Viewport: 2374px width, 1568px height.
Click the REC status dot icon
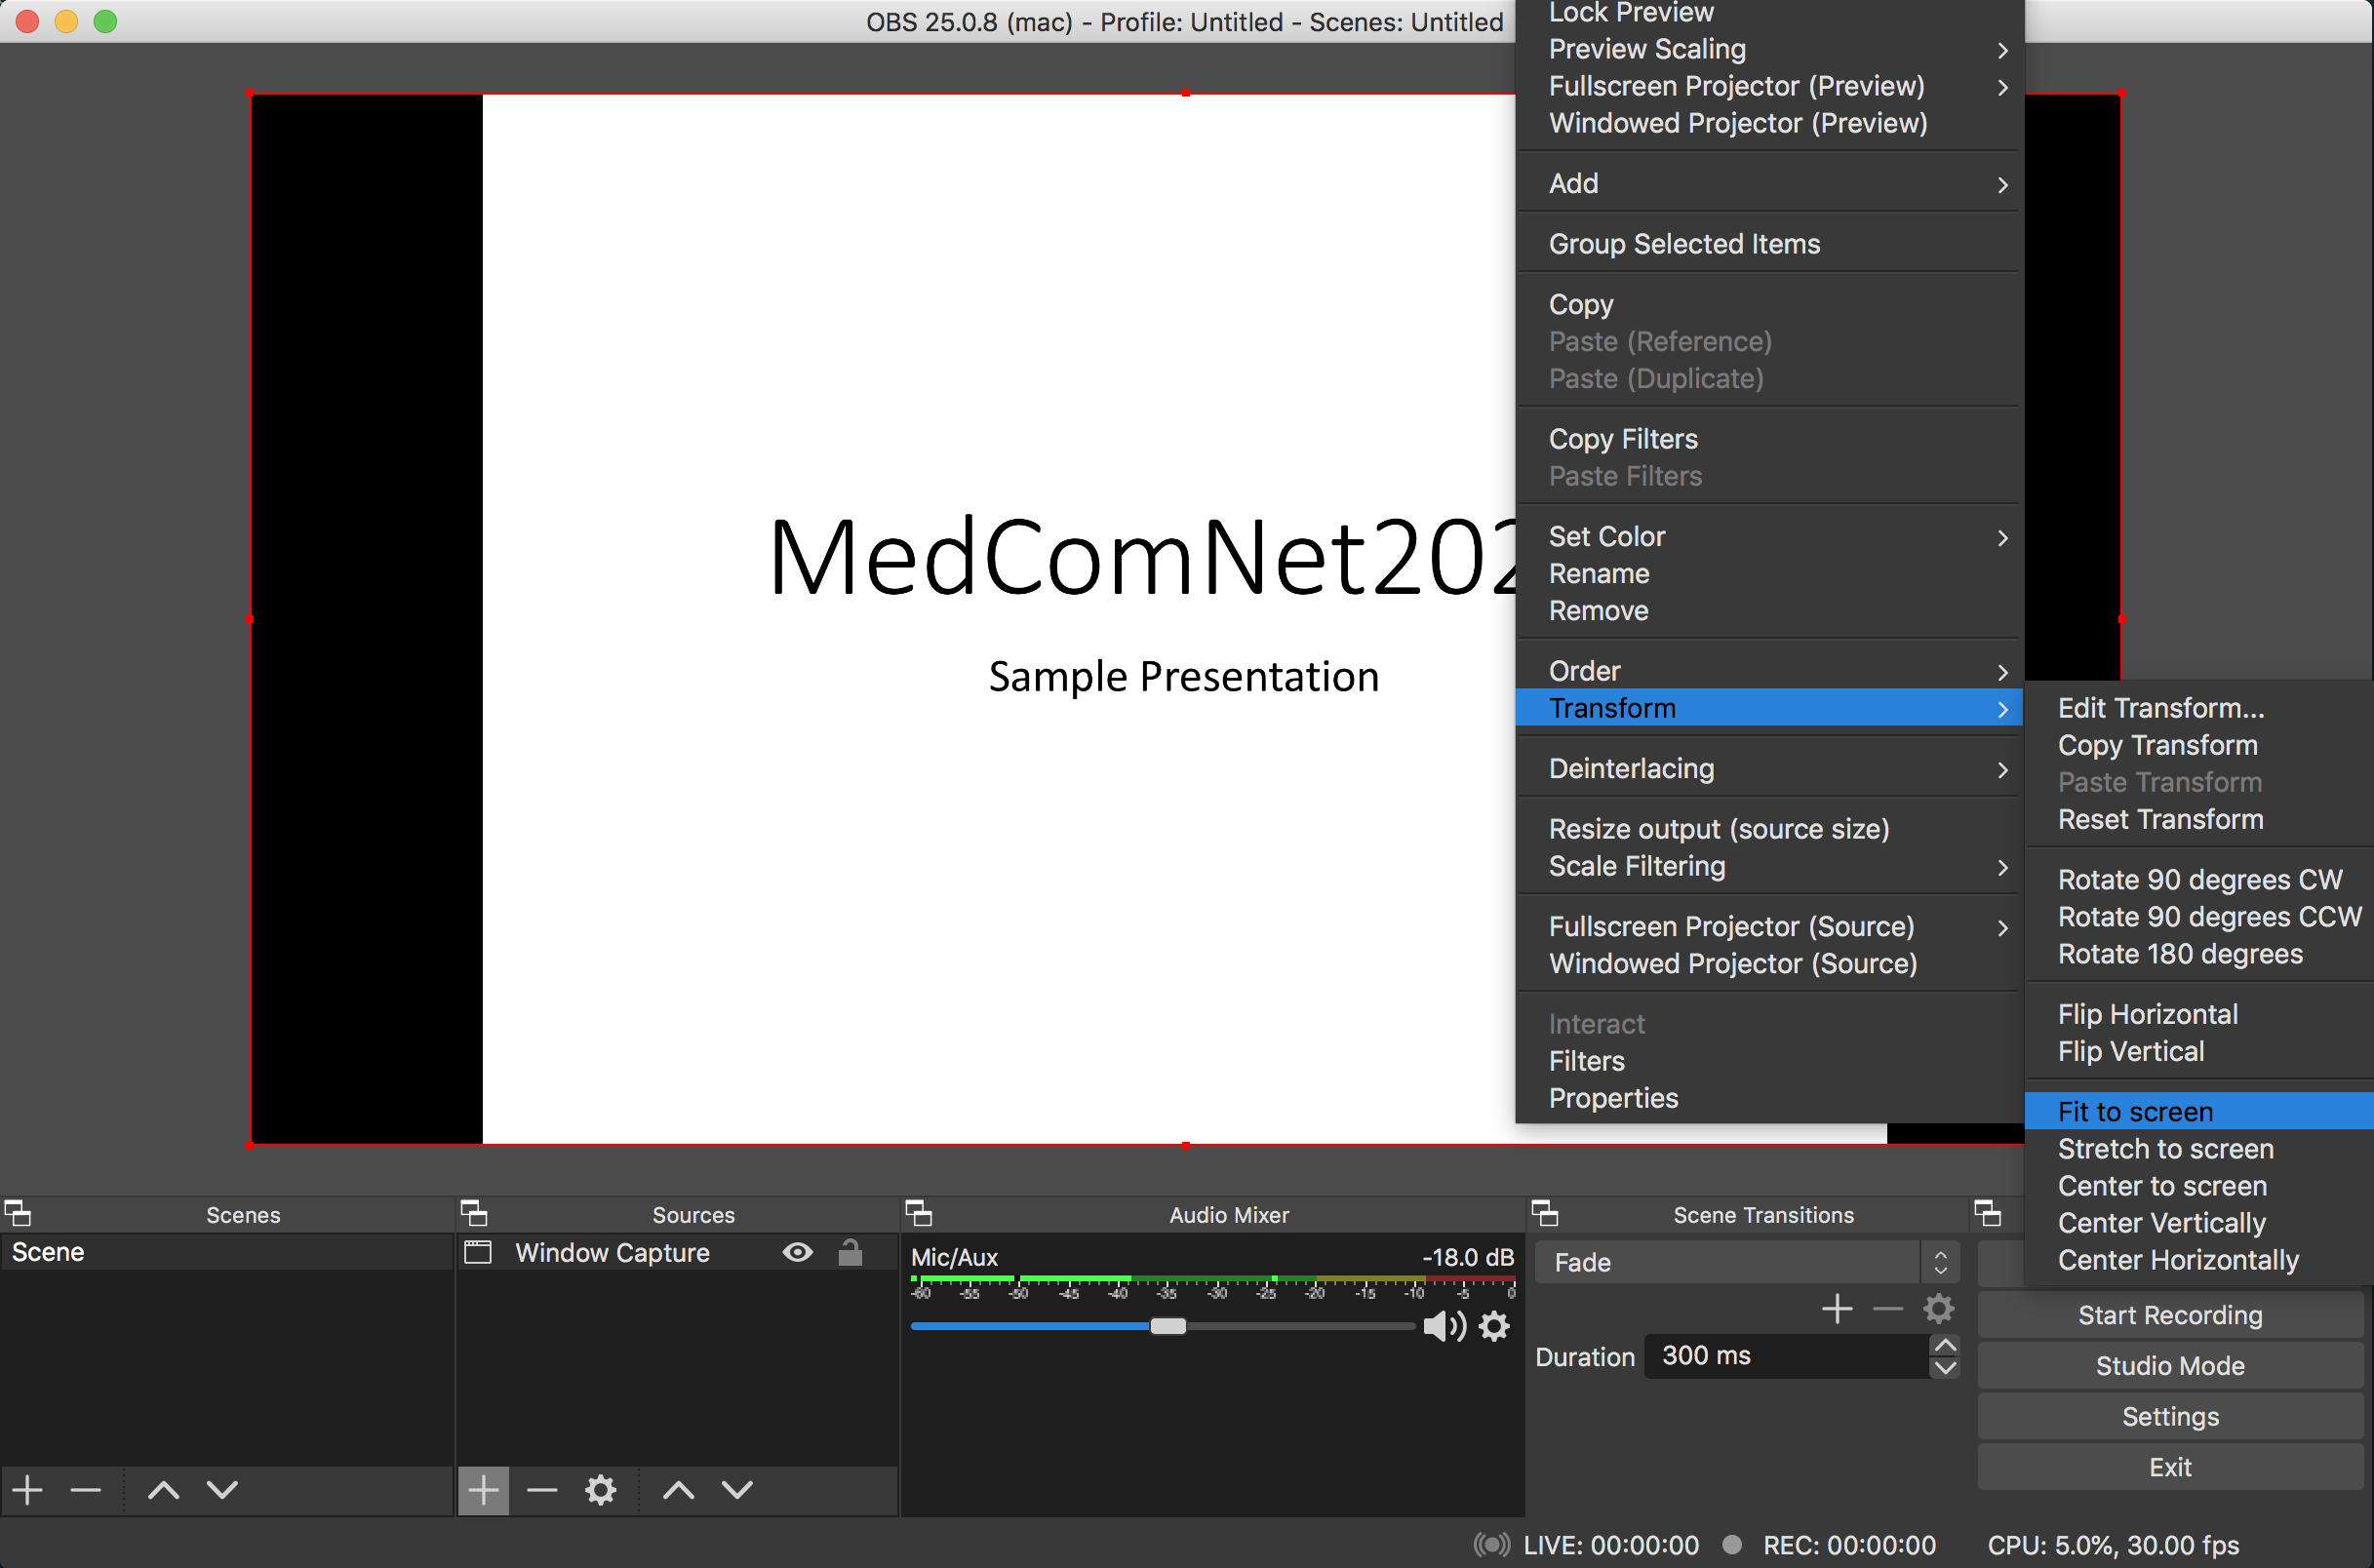click(x=1733, y=1545)
